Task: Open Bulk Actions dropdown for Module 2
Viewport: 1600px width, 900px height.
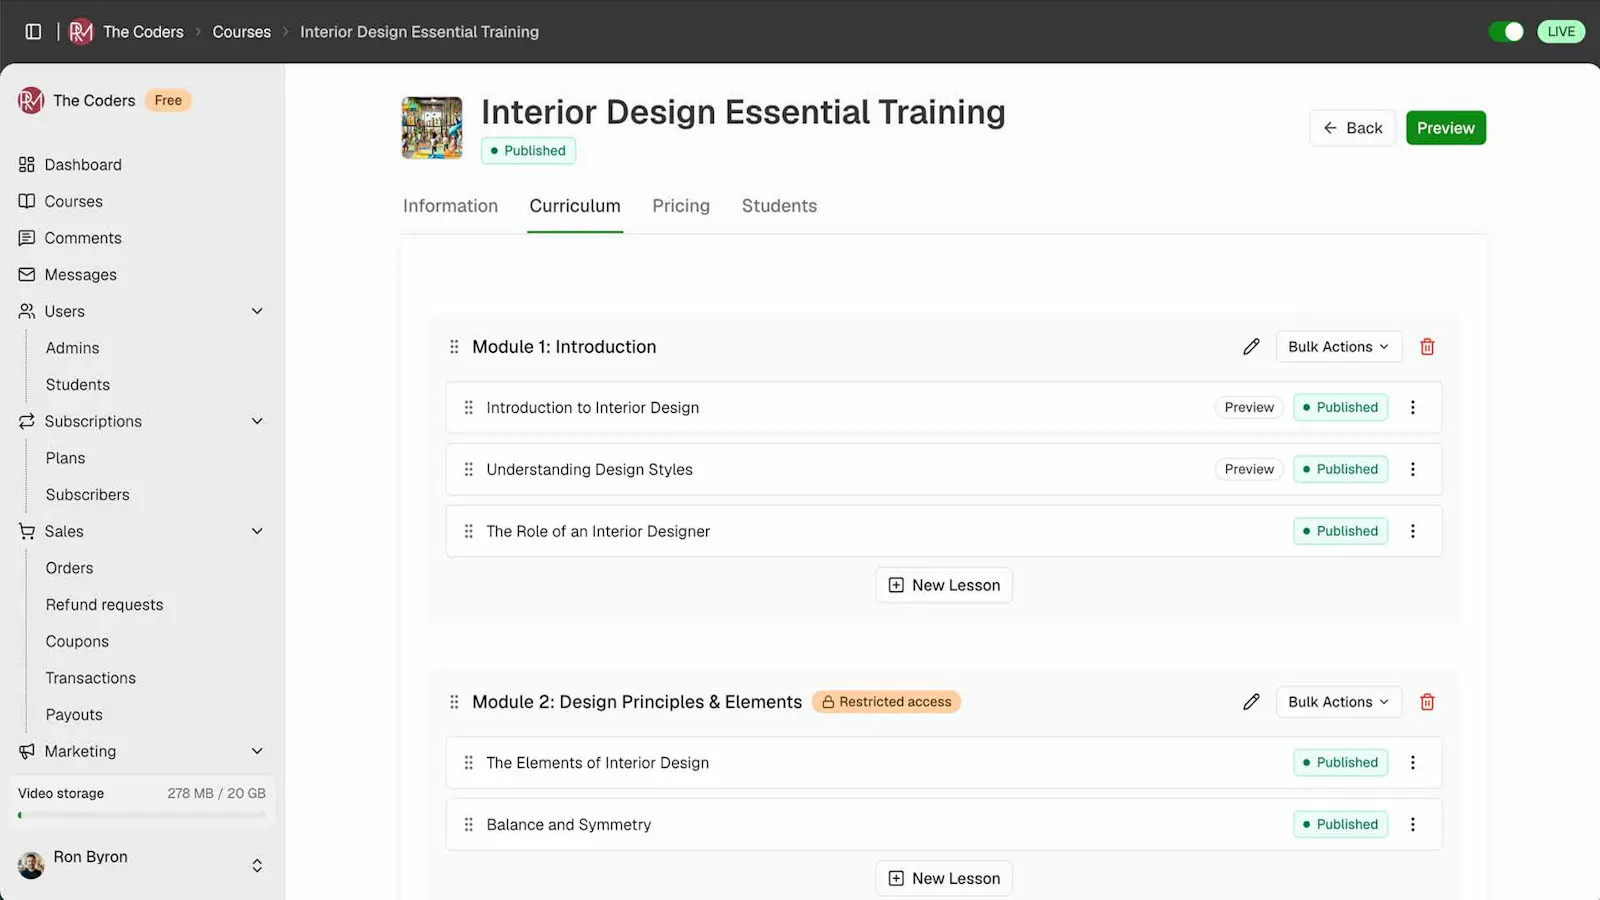Action: (1339, 702)
